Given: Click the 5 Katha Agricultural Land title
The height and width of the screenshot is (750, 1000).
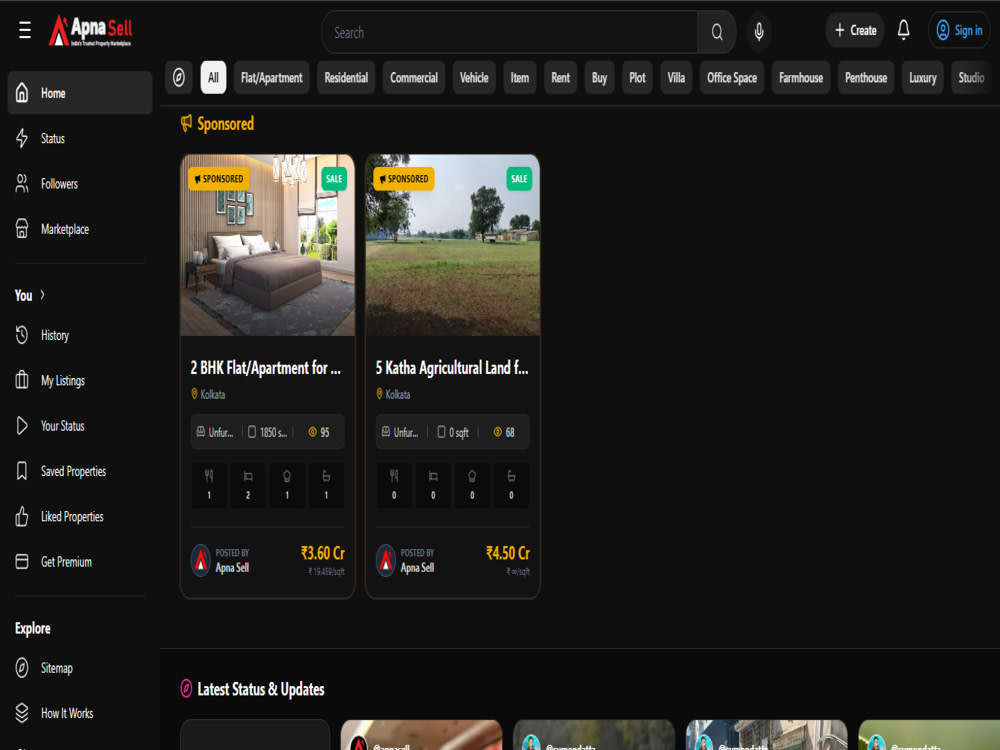Looking at the screenshot, I should (x=452, y=368).
